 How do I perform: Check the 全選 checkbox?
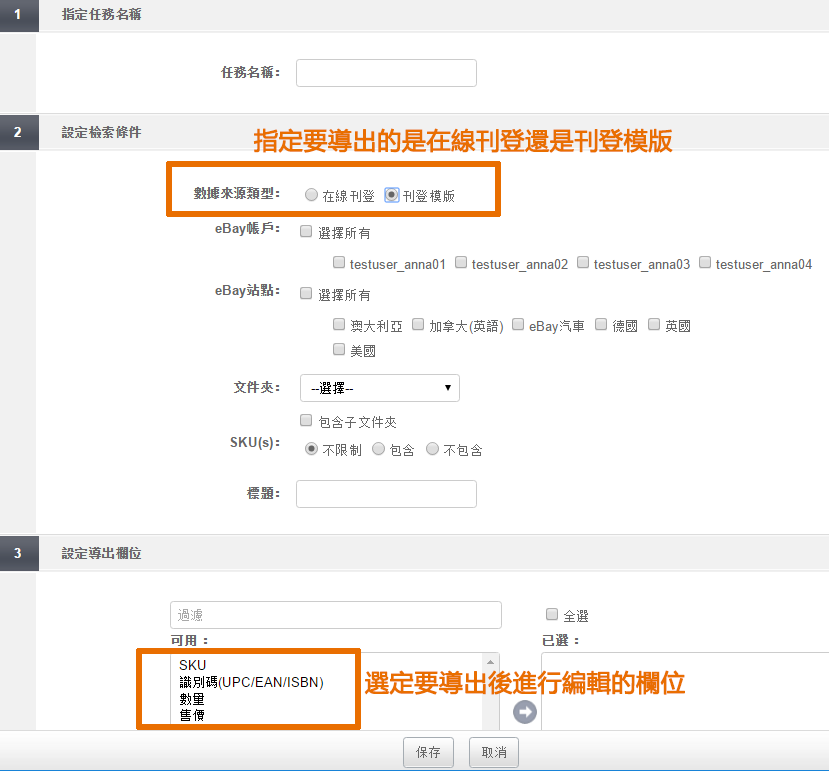(552, 614)
